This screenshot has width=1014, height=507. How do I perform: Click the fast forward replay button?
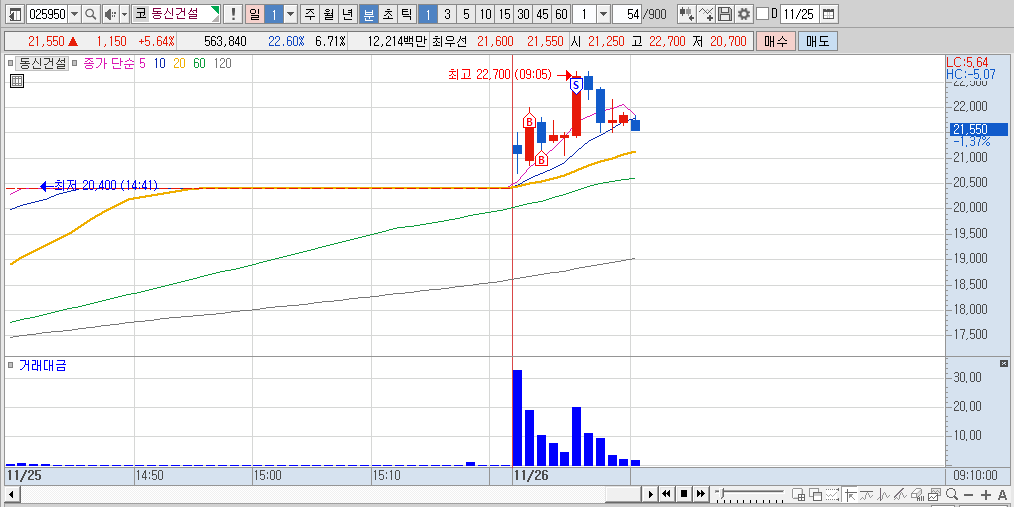pos(700,494)
